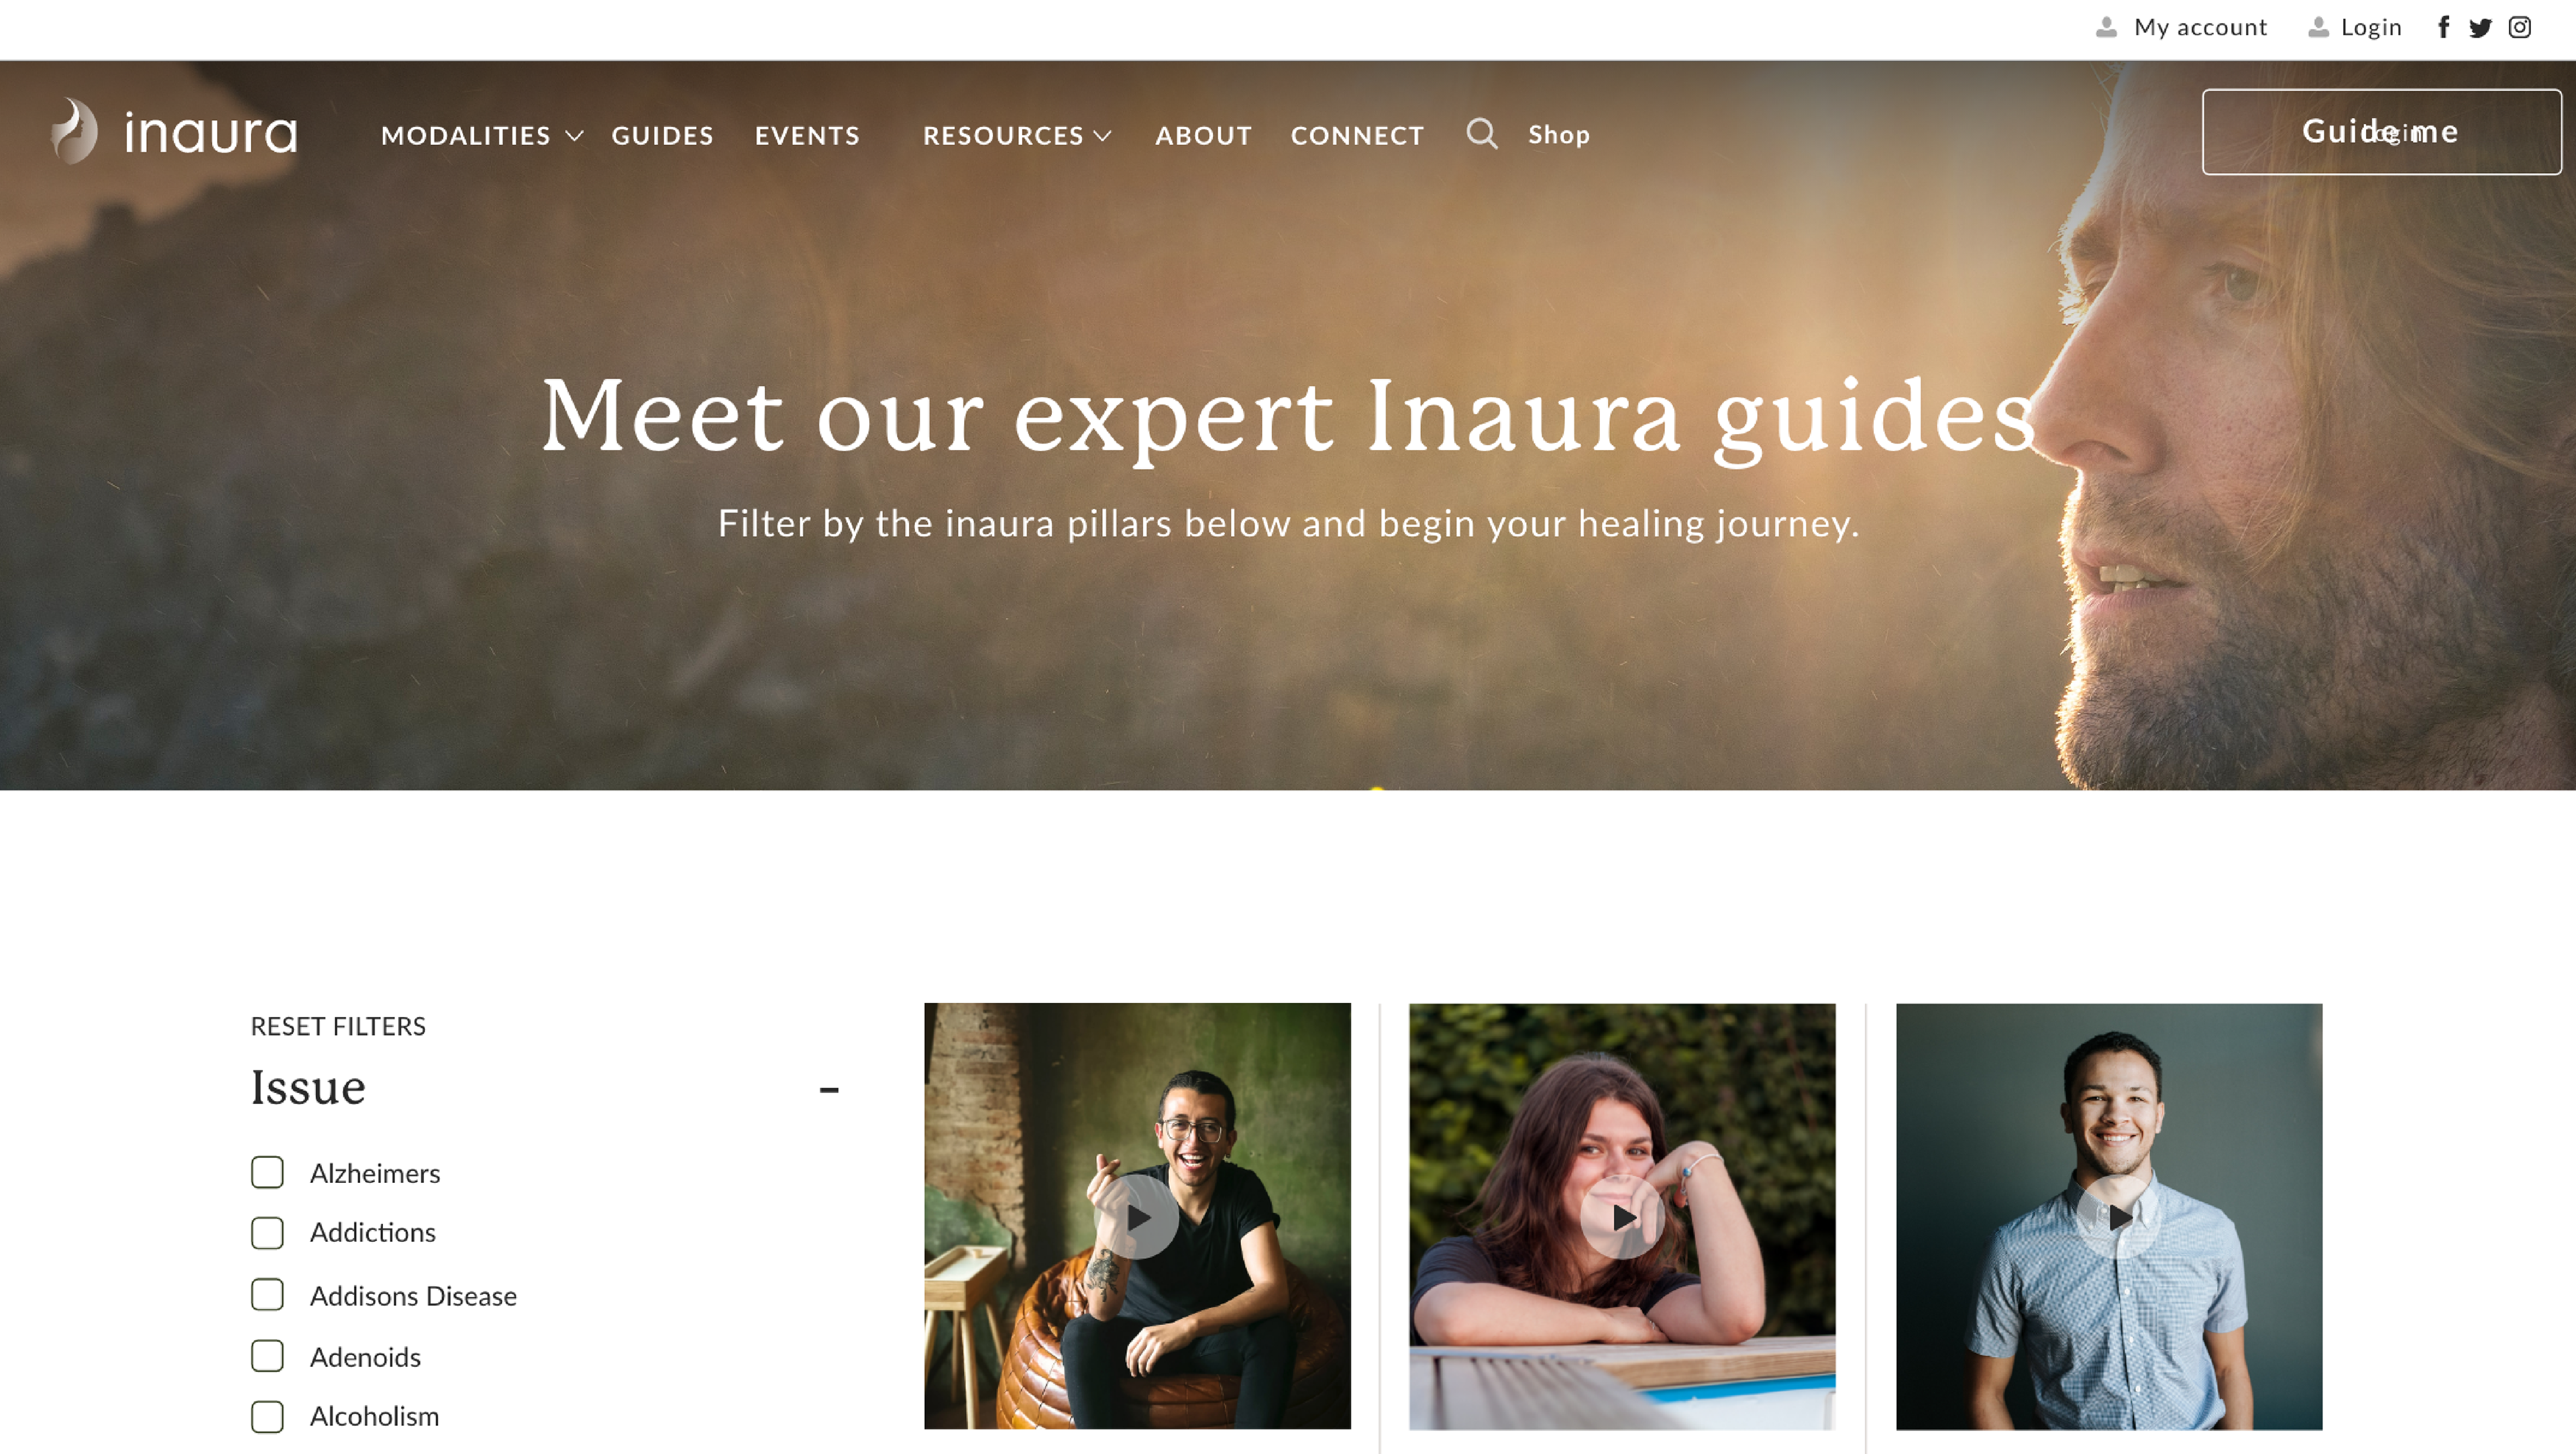The image size is (2576, 1454).
Task: Click the Guide me button
Action: (x=2381, y=131)
